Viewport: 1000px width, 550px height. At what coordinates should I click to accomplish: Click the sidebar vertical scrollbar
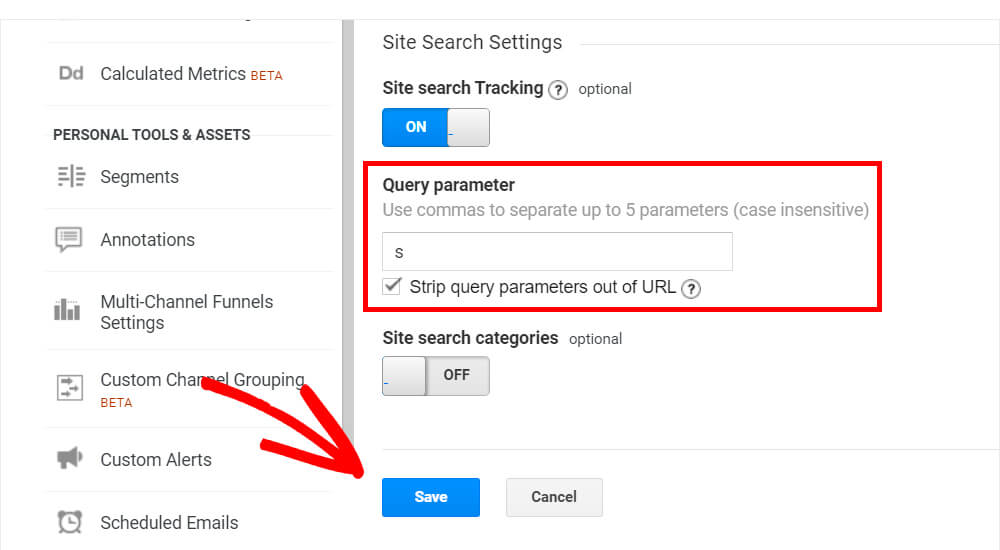[348, 230]
